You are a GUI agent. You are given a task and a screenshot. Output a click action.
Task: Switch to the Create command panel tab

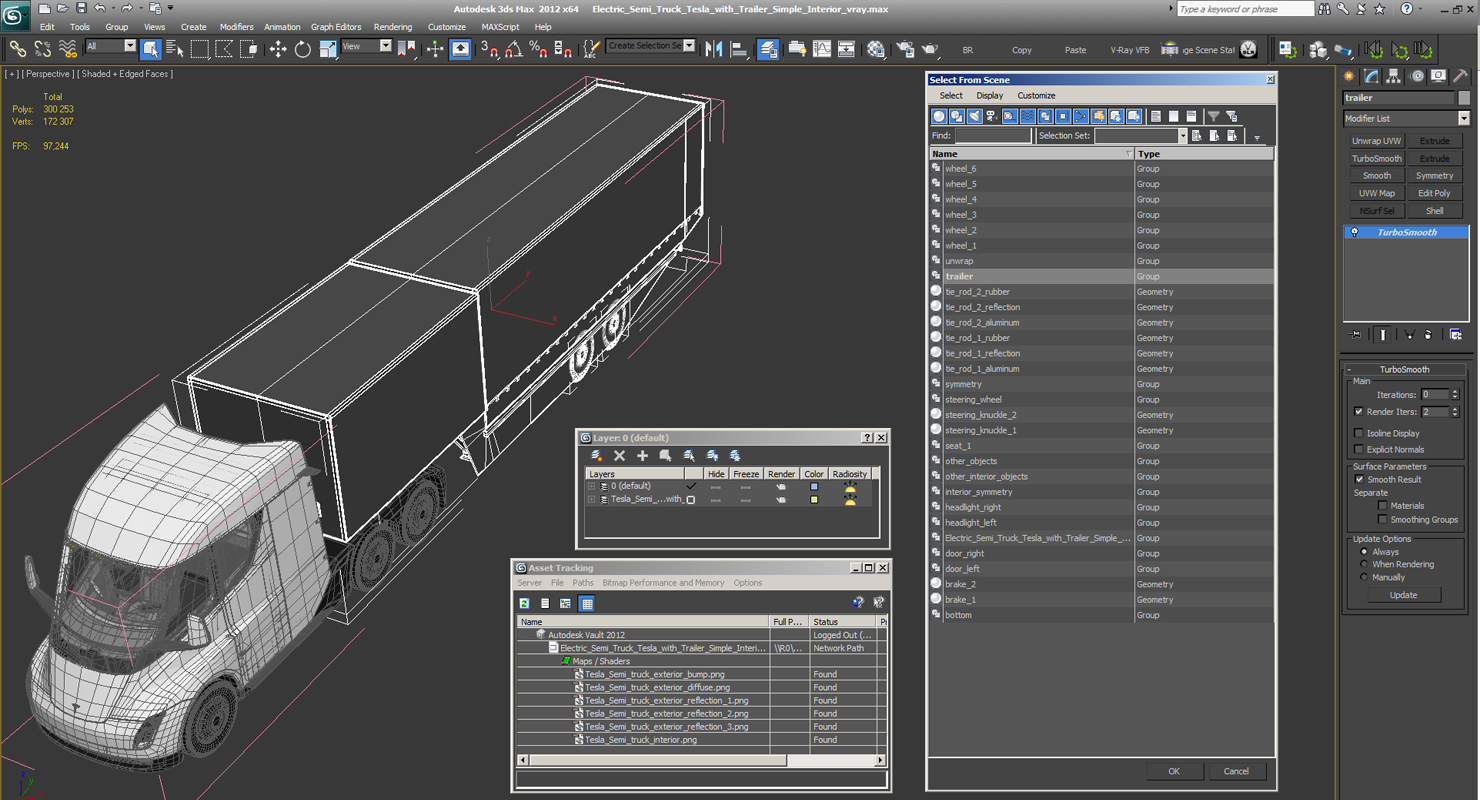pyautogui.click(x=1349, y=76)
